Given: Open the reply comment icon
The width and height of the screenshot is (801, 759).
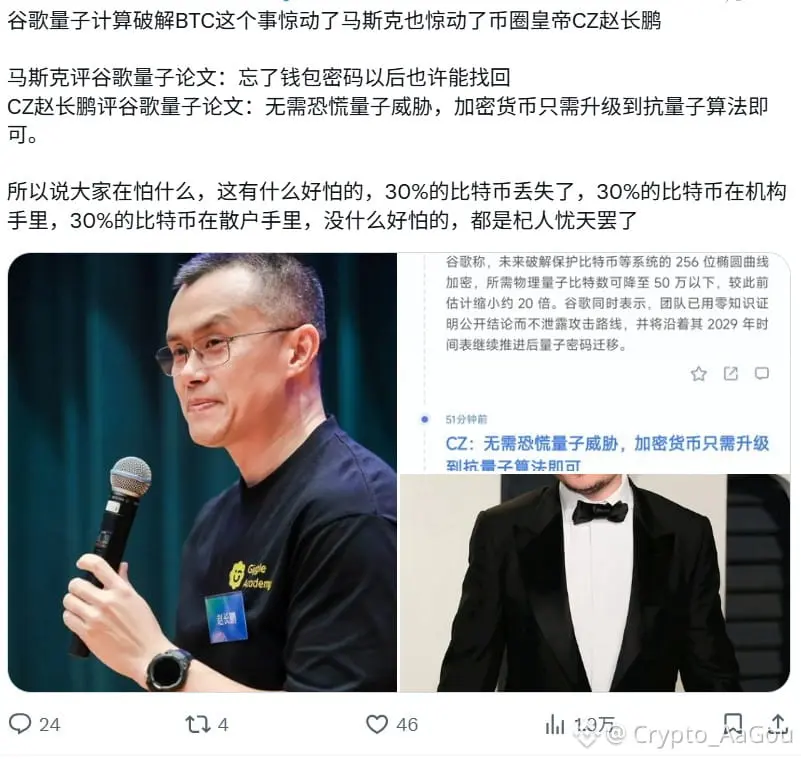Looking at the screenshot, I should coord(20,724).
